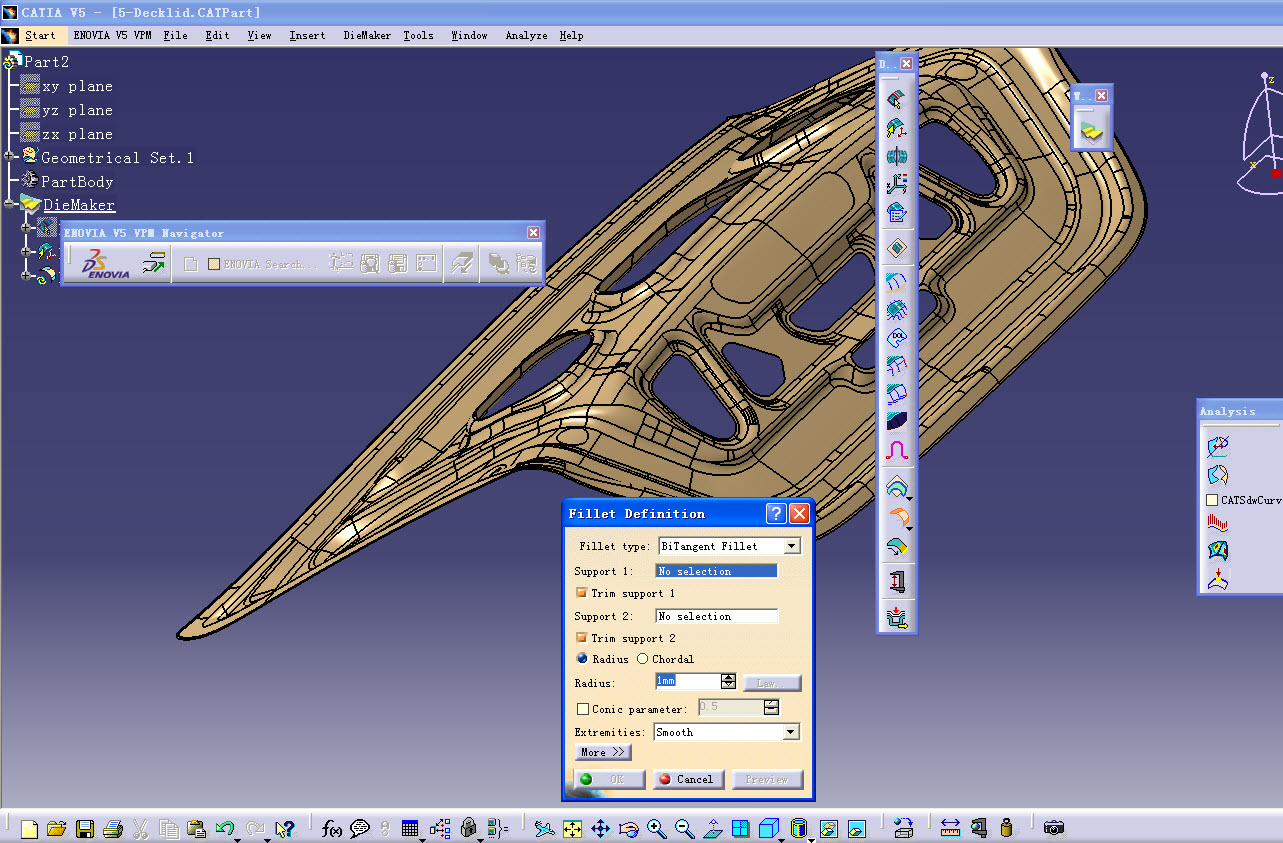Image resolution: width=1283 pixels, height=843 pixels.
Task: Select the Radius radio option
Action: click(582, 659)
